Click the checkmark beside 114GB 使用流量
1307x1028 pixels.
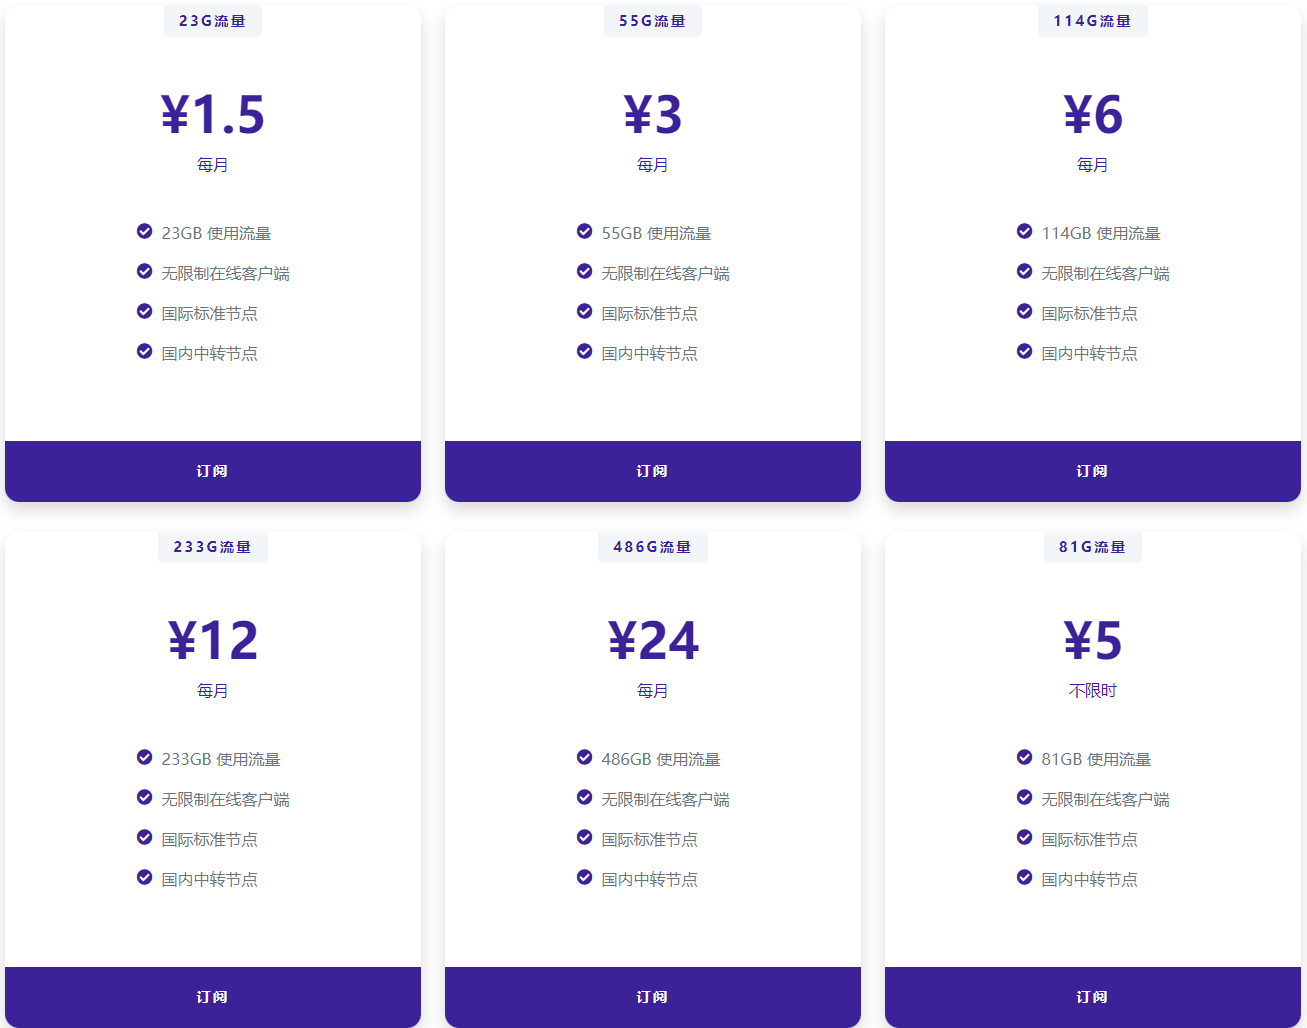[x=1024, y=231]
